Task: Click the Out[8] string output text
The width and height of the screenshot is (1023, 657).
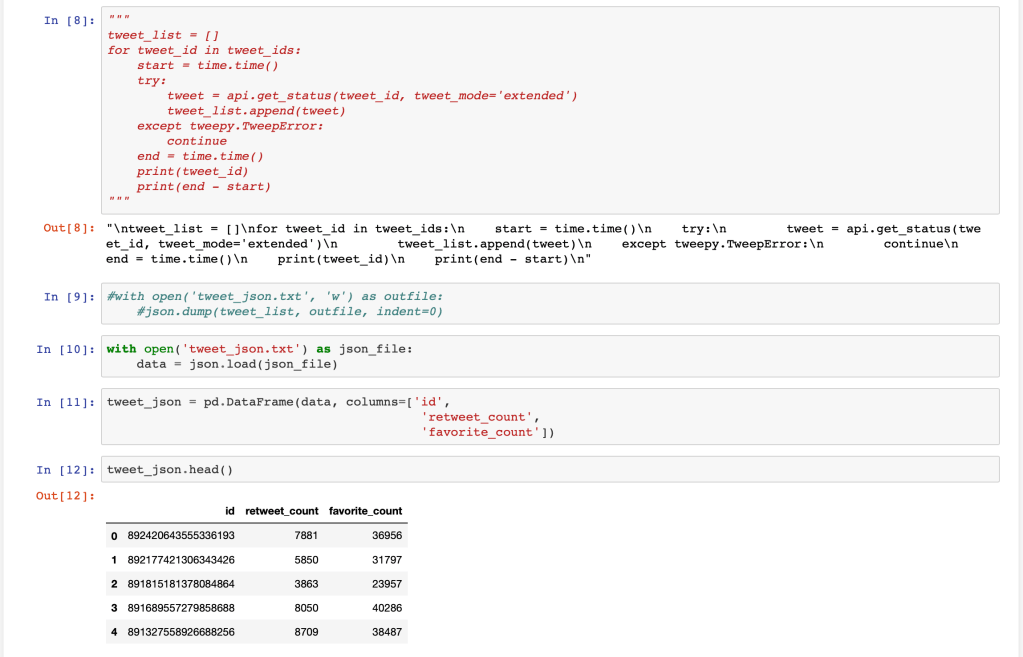Action: (540, 244)
